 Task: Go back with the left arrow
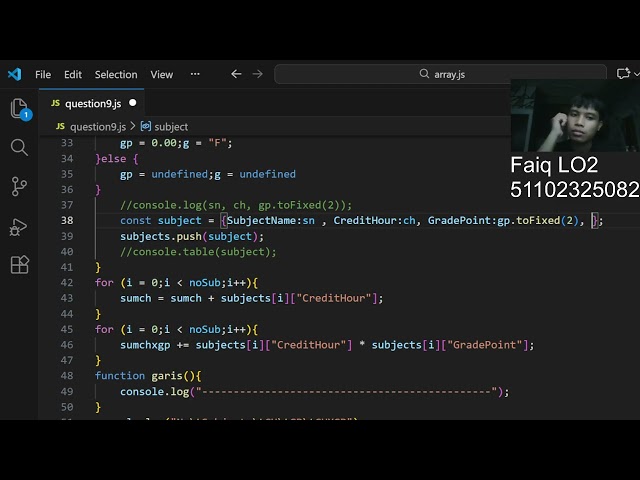click(236, 74)
